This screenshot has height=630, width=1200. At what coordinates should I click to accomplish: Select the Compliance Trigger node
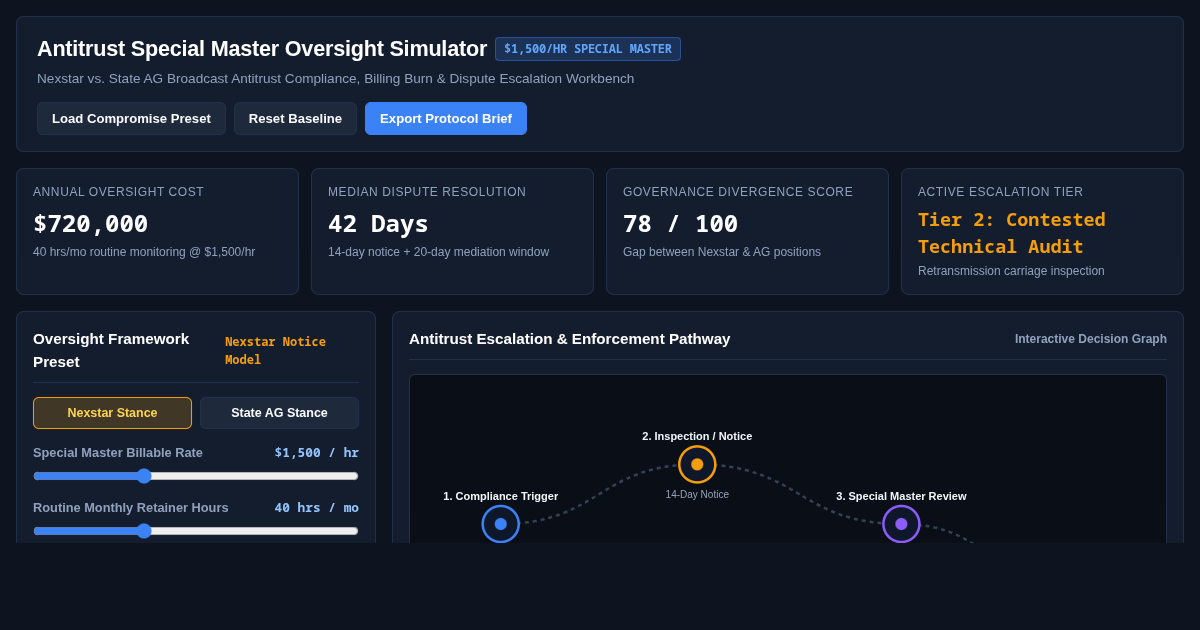(x=501, y=524)
